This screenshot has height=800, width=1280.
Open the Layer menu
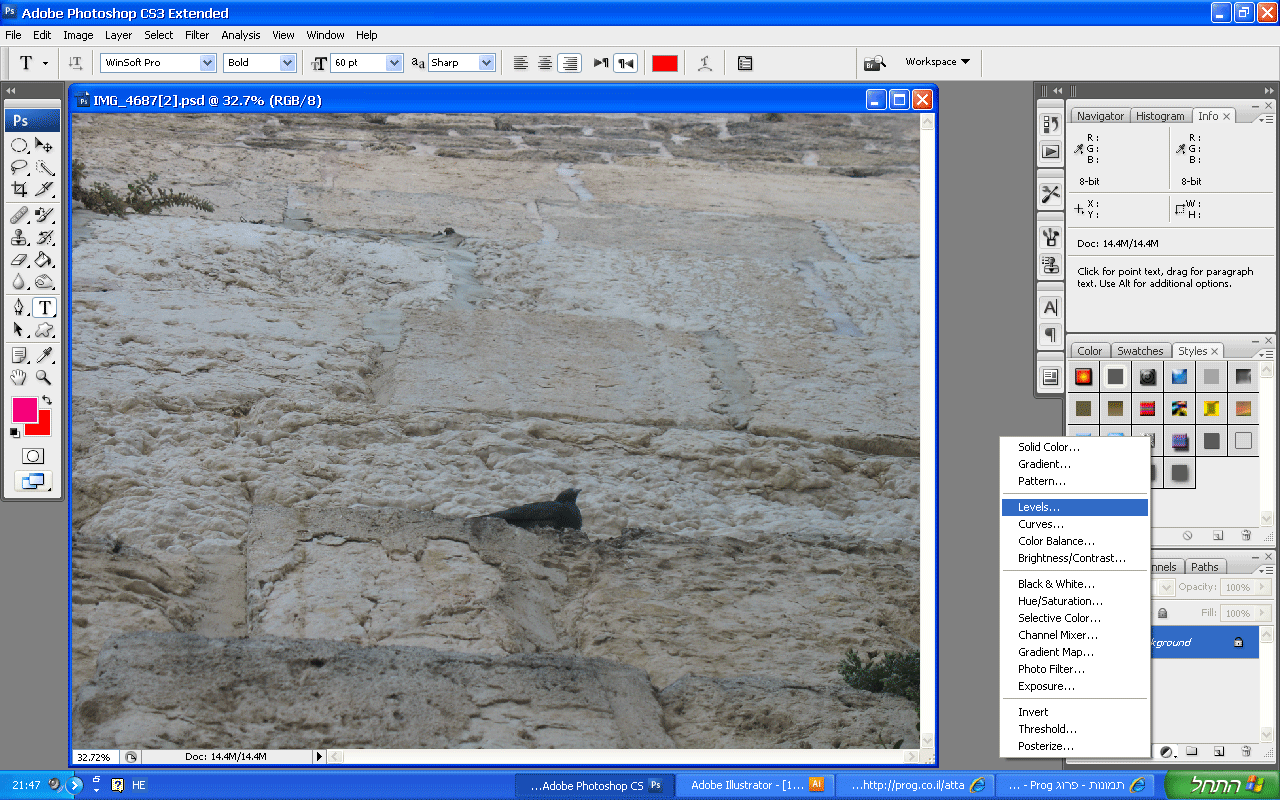[118, 35]
